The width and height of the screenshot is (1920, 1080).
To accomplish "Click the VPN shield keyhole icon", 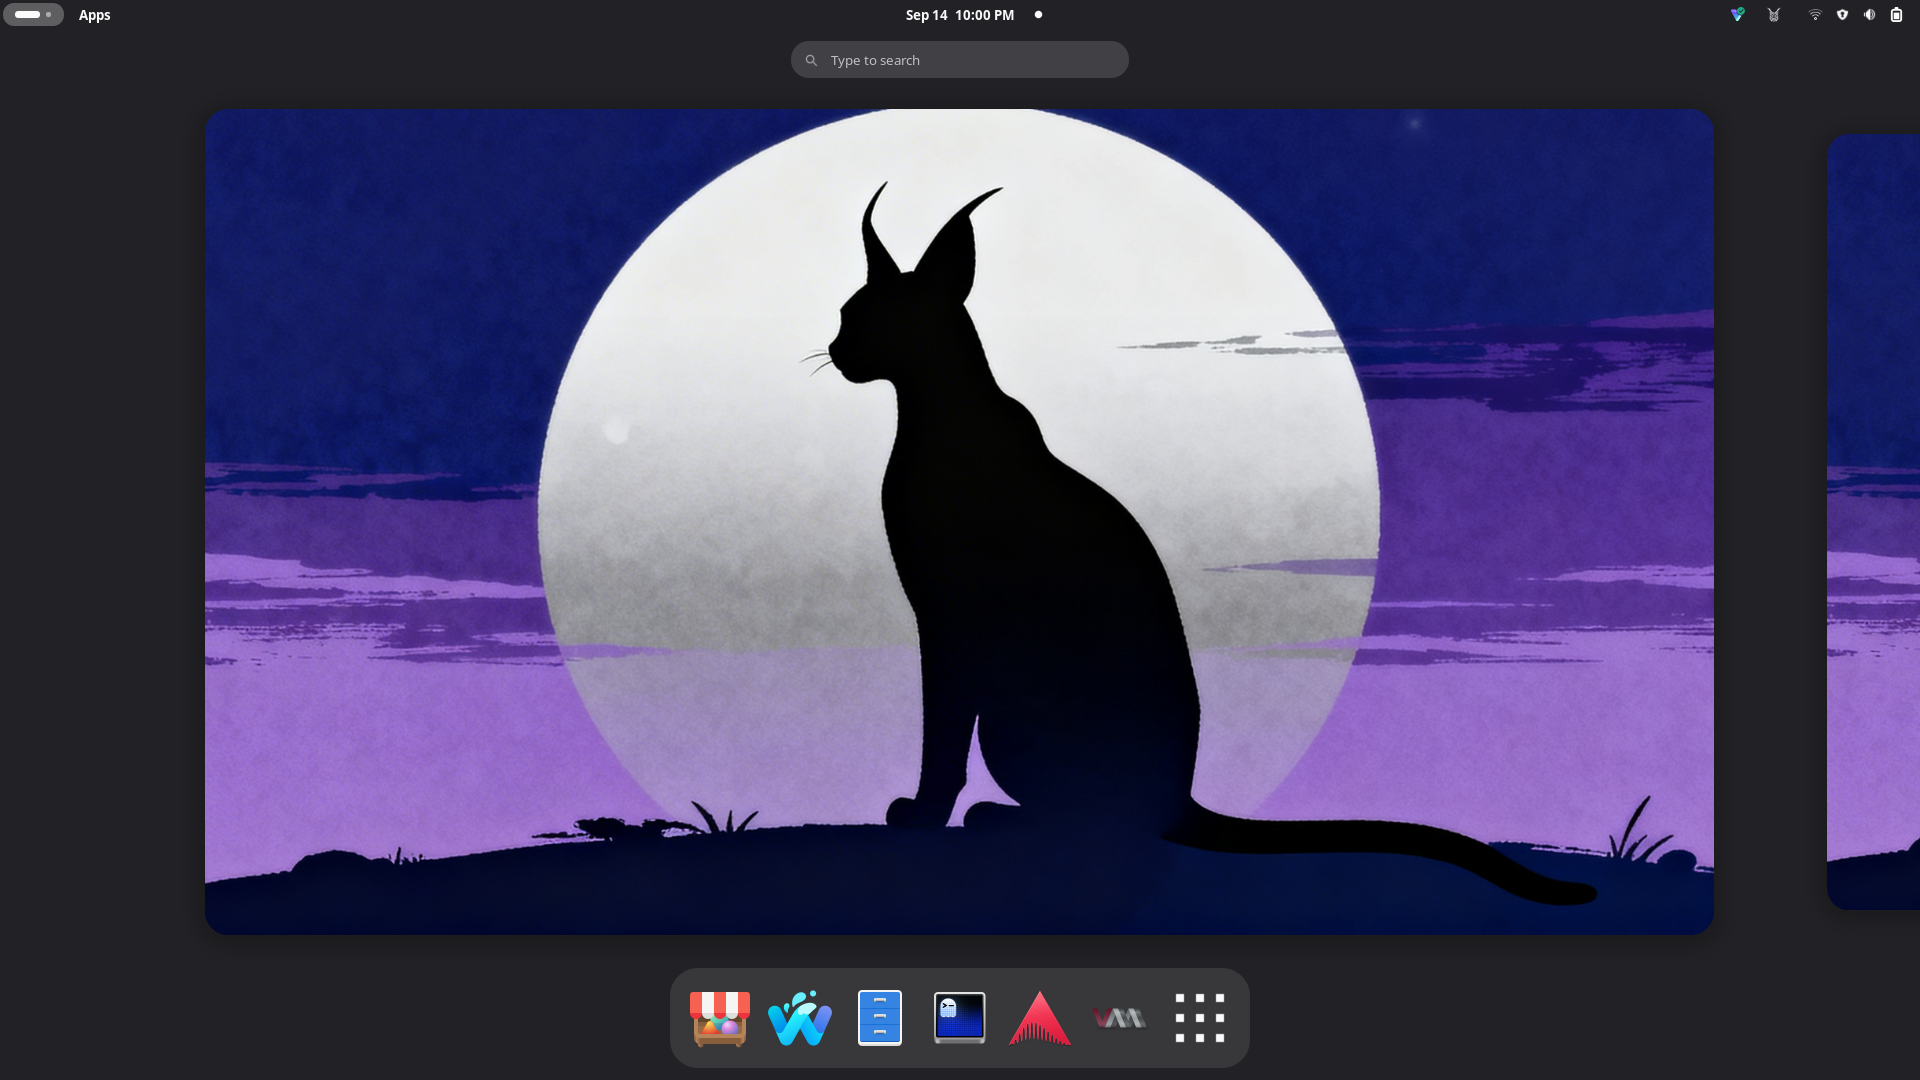I will pyautogui.click(x=1842, y=15).
